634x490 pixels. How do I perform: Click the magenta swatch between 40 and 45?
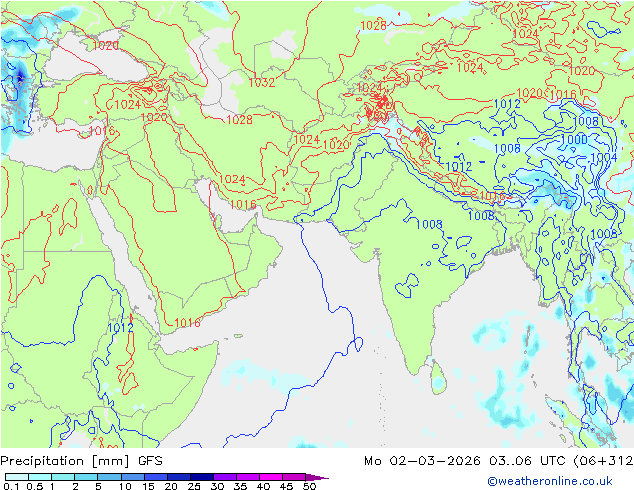click(271, 477)
